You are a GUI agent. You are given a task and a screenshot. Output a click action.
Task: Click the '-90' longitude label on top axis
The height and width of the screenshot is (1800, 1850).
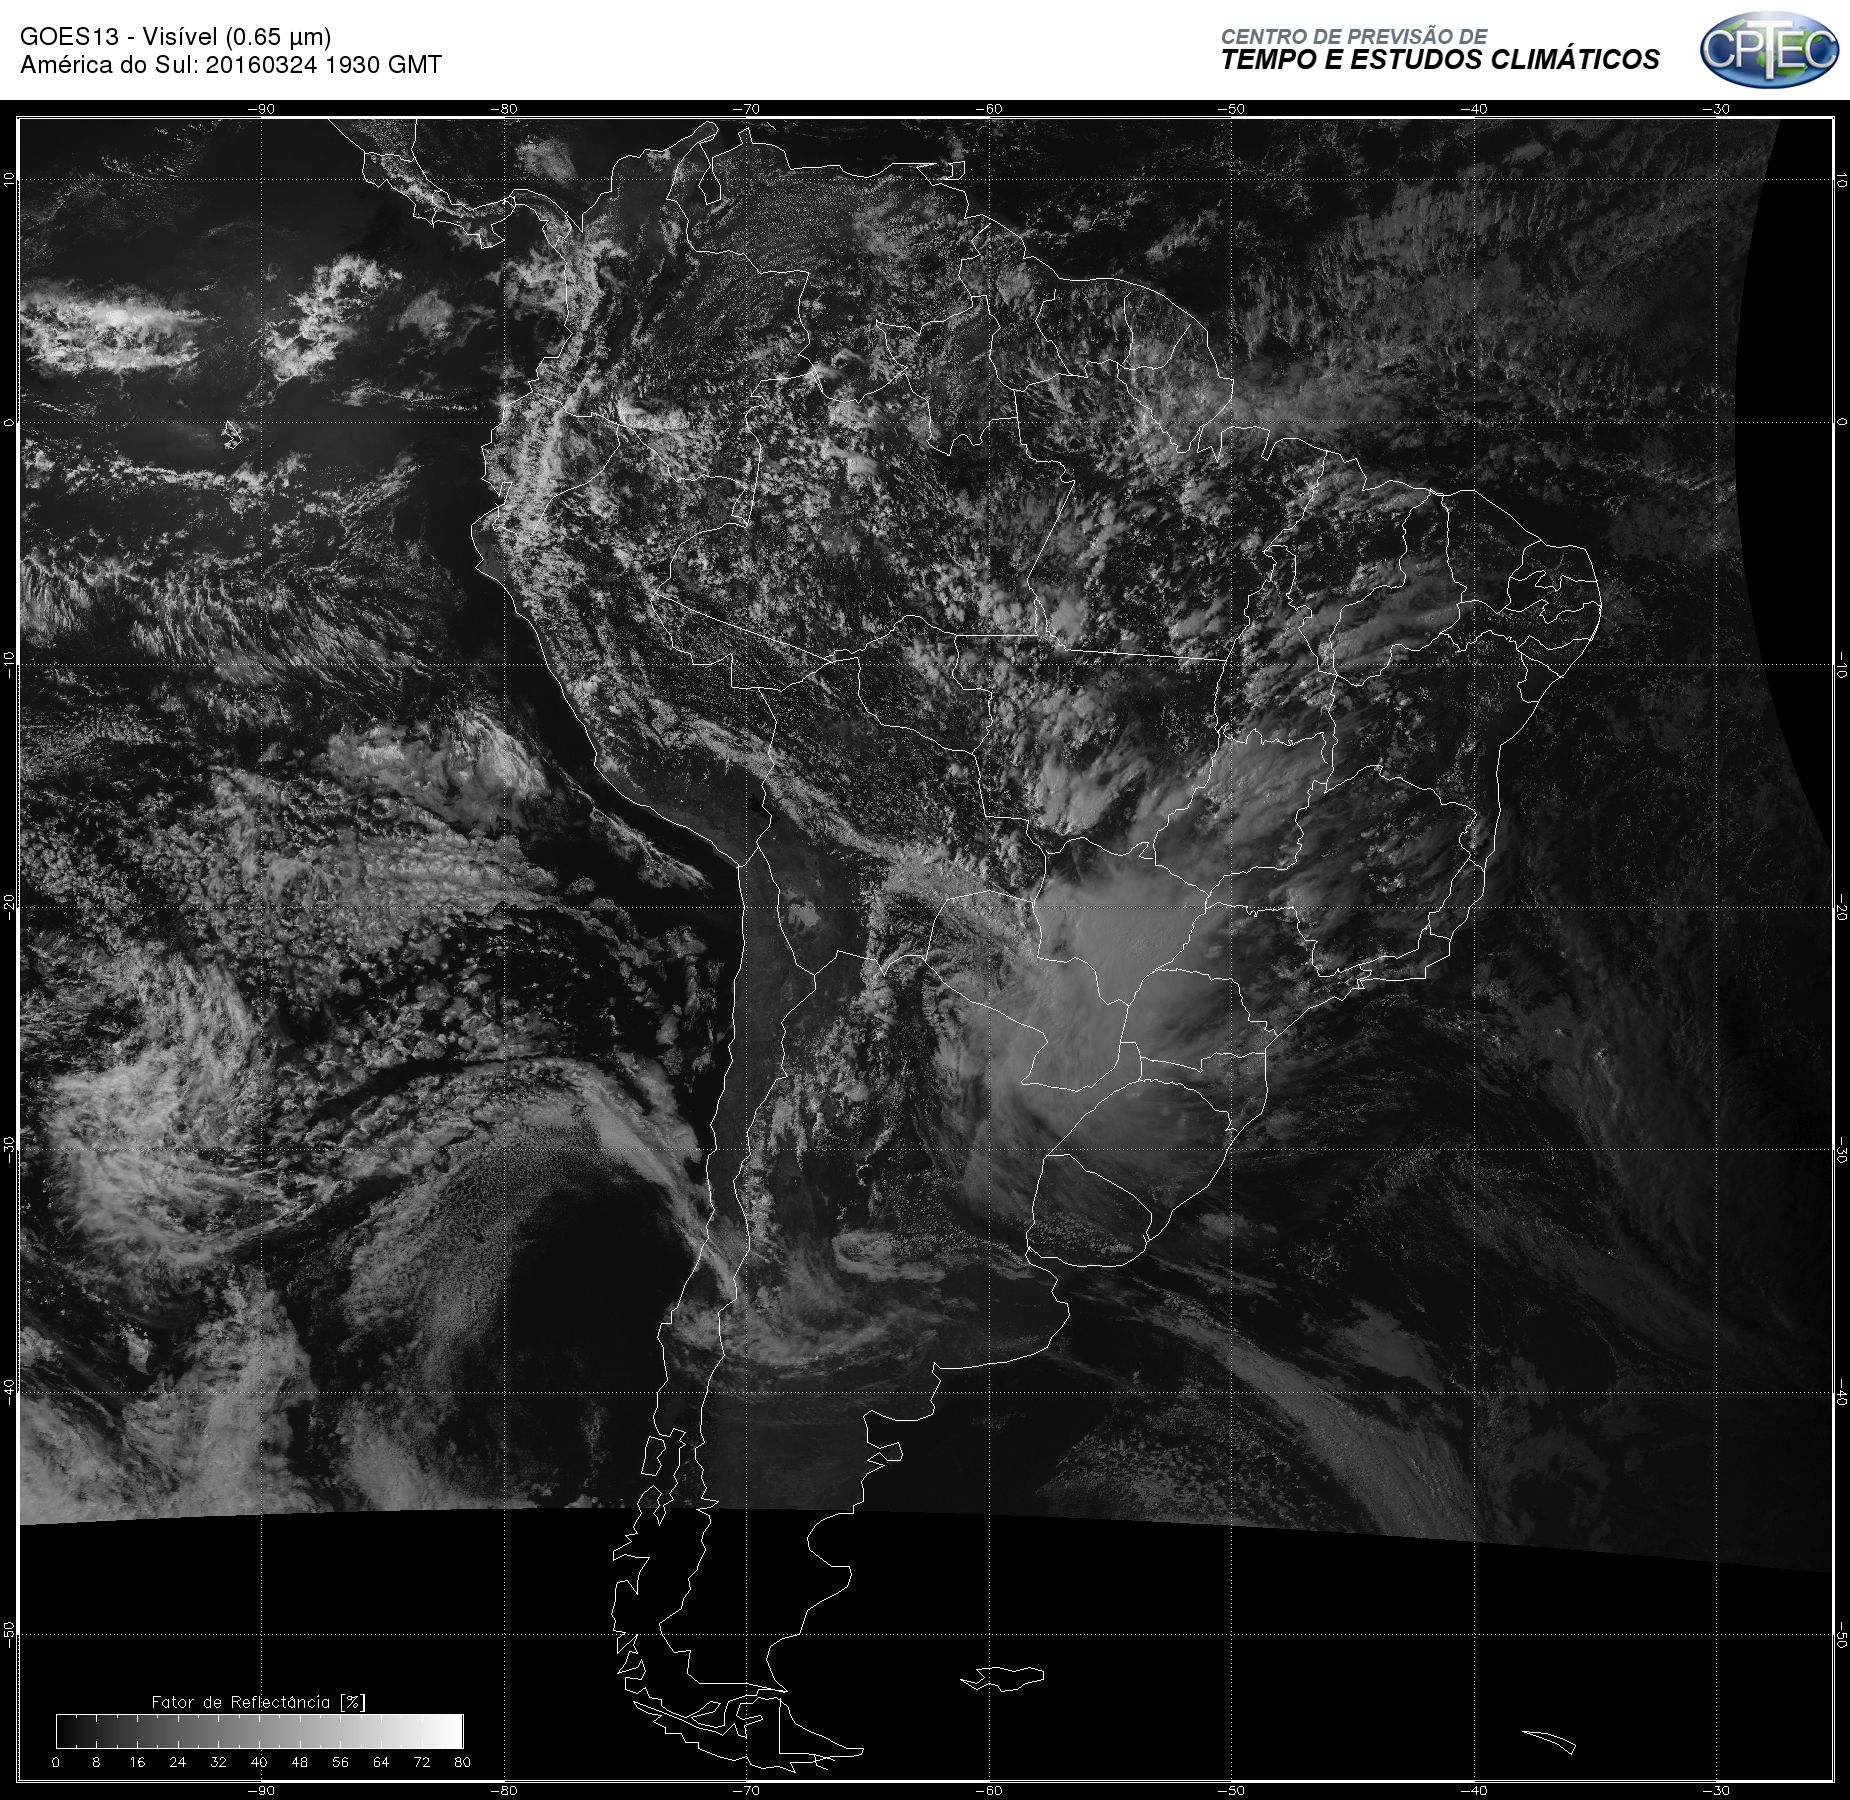point(261,109)
